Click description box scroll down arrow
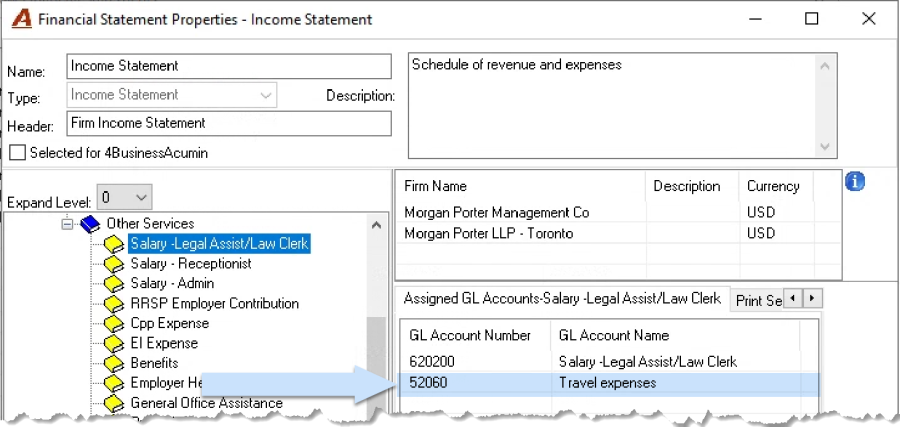The width and height of the screenshot is (900, 427). (x=825, y=146)
